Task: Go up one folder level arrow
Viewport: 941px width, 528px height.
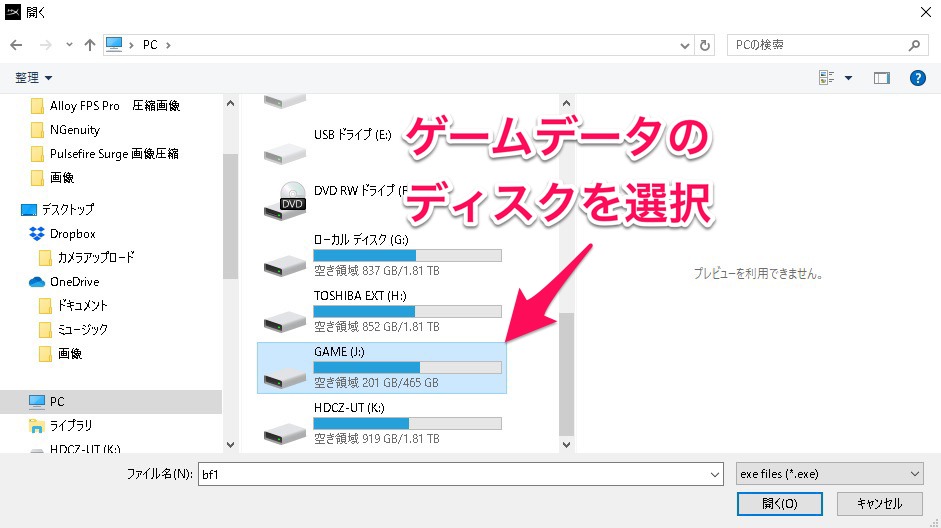Action: coord(89,45)
